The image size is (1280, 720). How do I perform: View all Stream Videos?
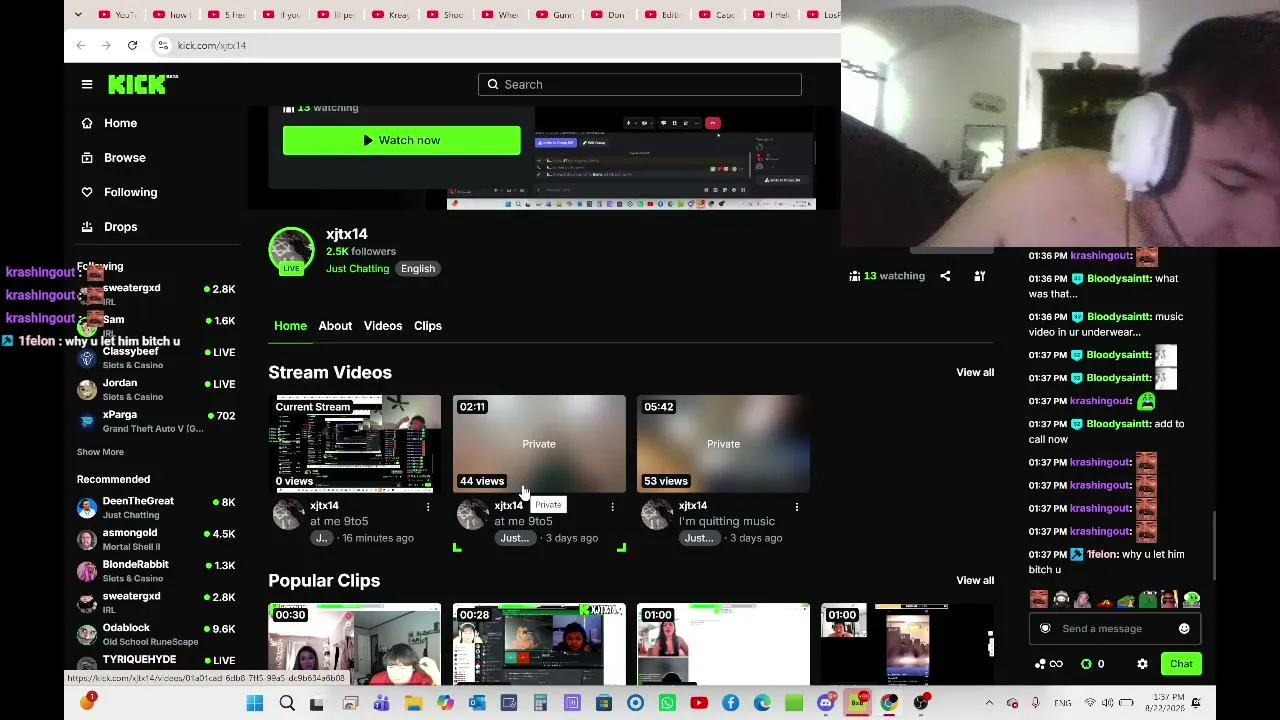975,372
